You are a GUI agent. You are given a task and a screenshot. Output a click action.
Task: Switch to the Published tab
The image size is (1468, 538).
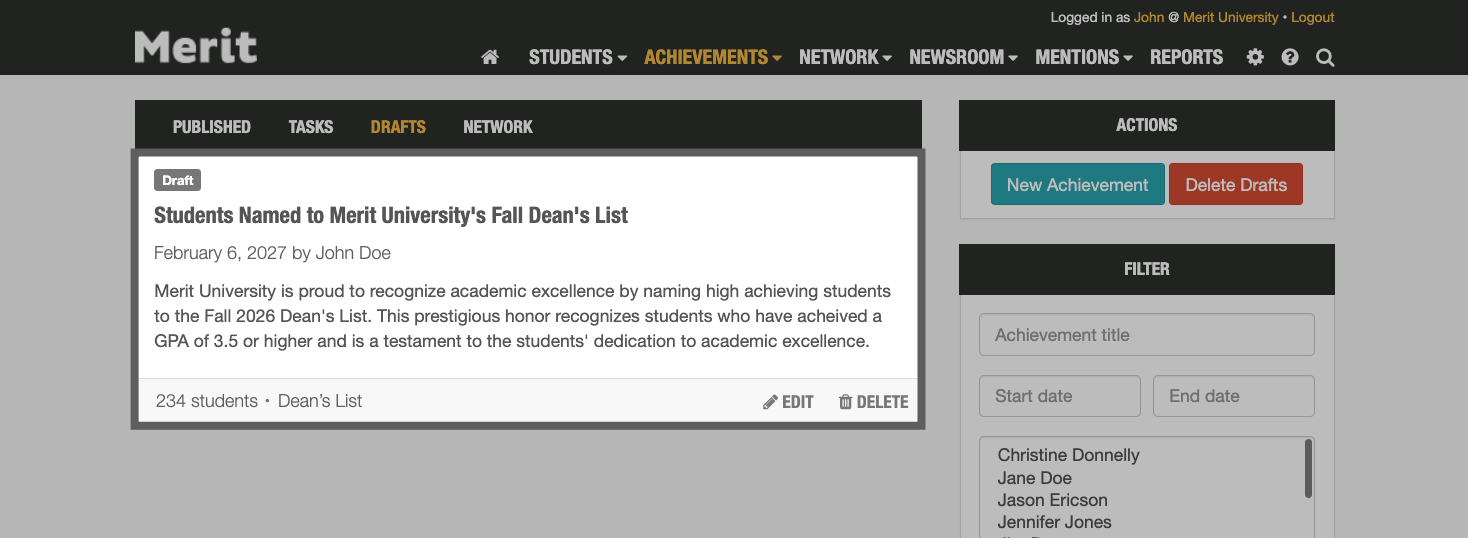[x=211, y=127]
